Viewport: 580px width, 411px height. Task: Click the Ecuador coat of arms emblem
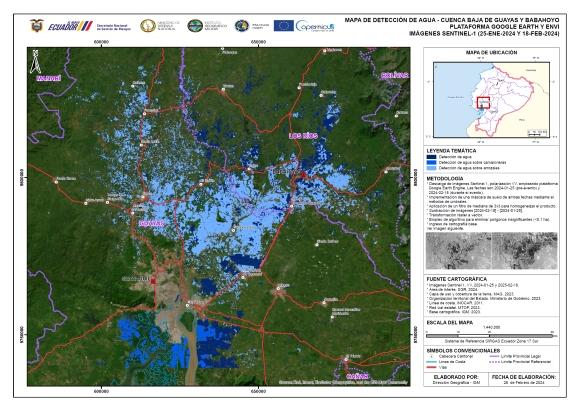37,26
